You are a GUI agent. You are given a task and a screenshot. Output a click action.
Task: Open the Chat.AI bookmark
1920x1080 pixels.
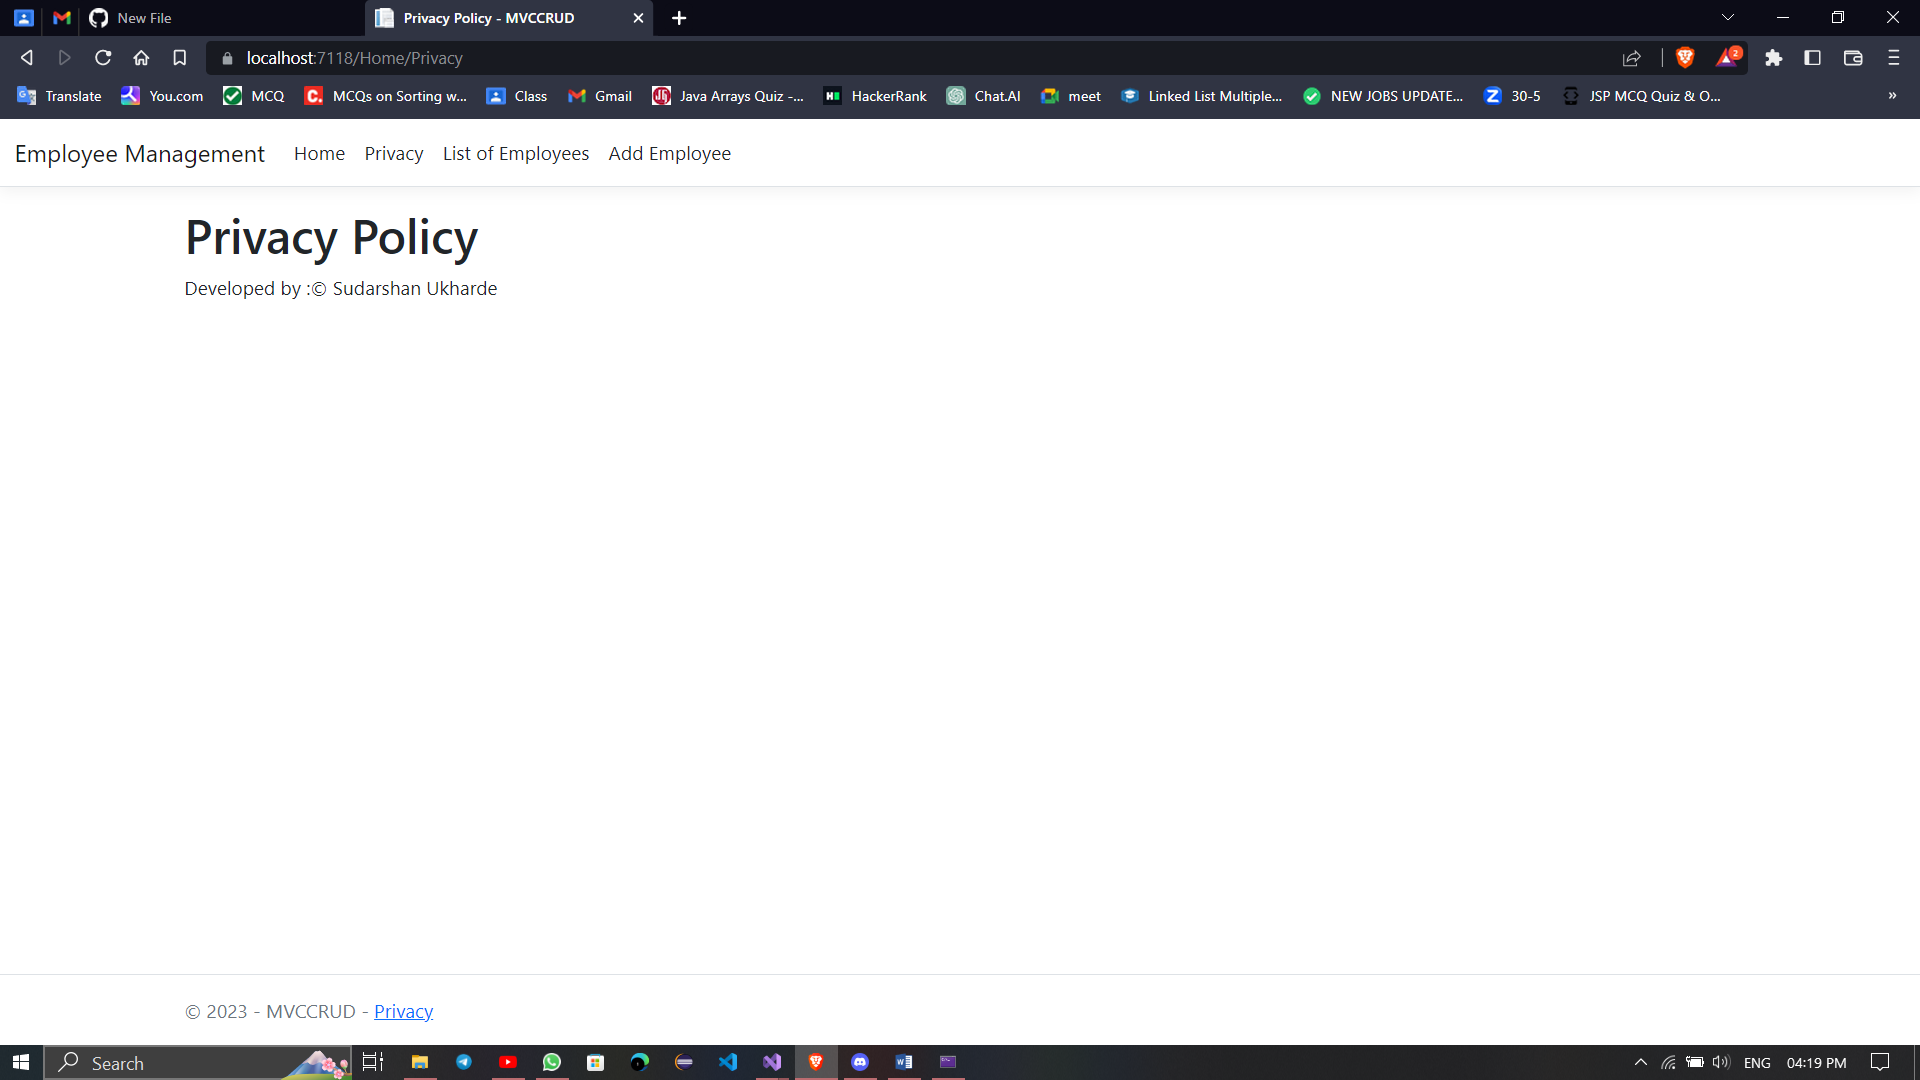(984, 96)
